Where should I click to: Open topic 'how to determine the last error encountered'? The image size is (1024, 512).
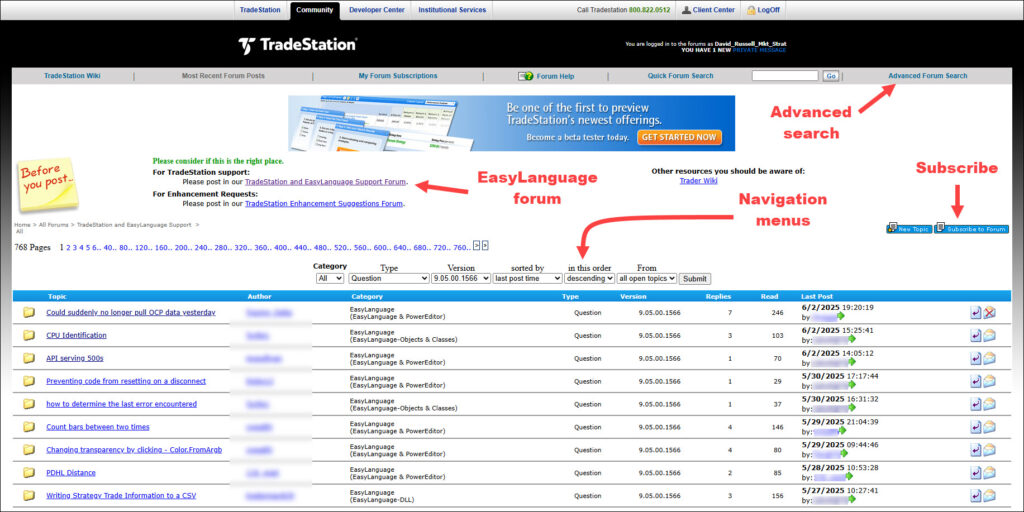click(121, 404)
